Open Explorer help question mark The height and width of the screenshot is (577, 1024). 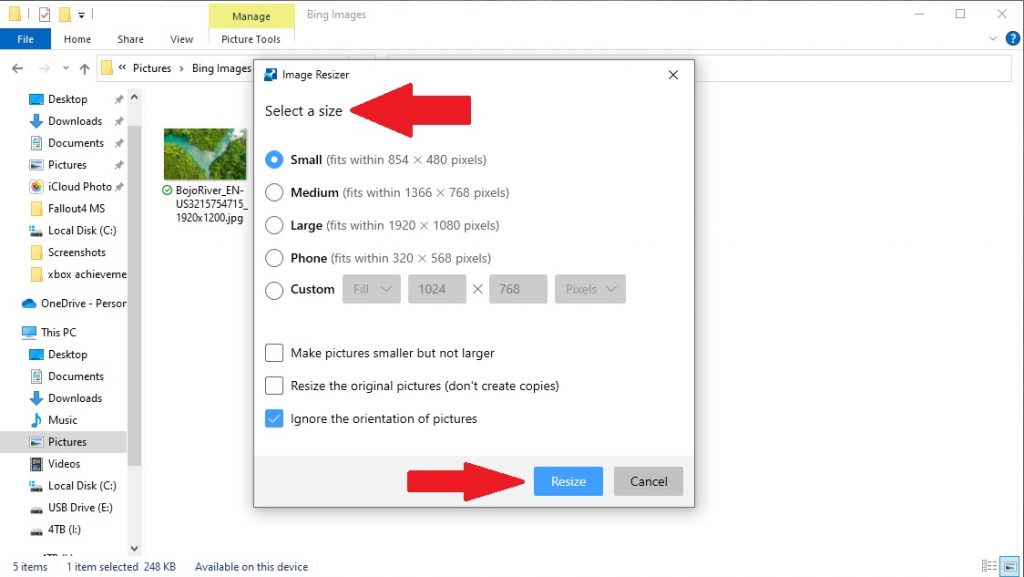[x=1012, y=39]
